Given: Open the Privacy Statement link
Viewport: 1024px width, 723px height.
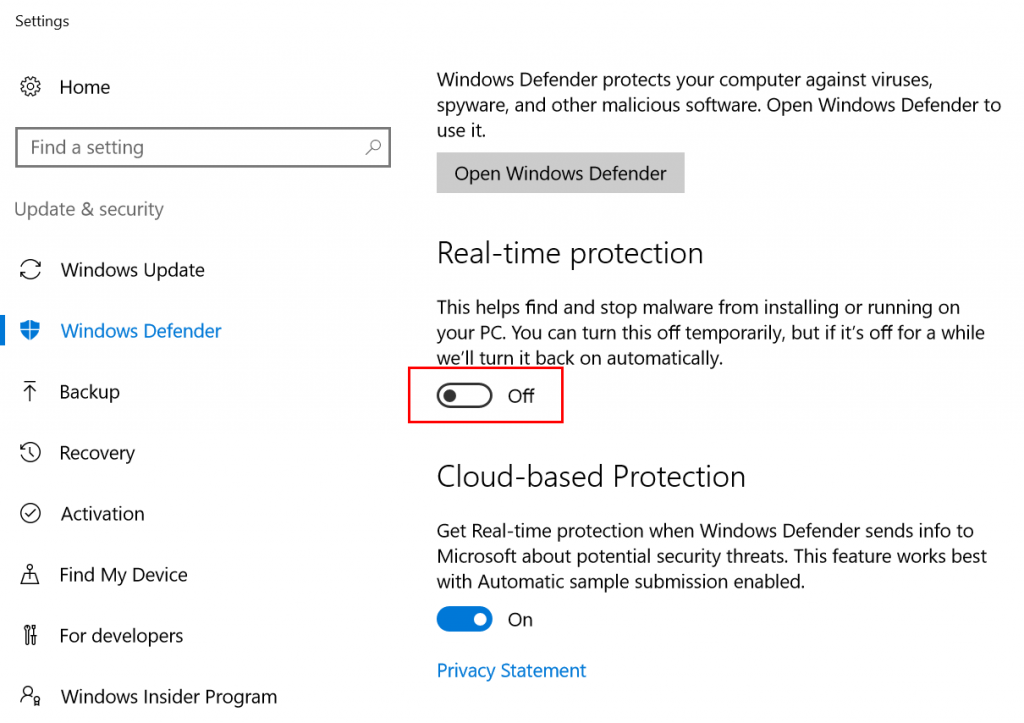Looking at the screenshot, I should 511,670.
